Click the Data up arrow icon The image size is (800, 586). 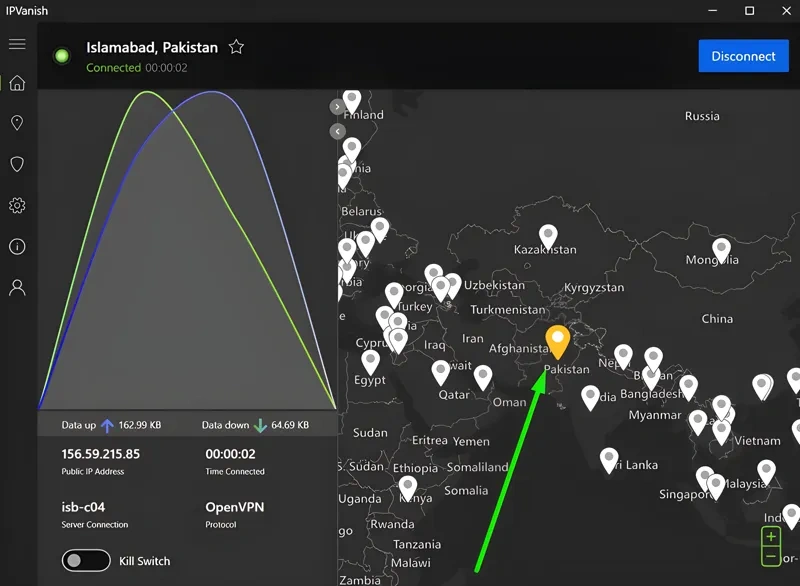click(107, 425)
